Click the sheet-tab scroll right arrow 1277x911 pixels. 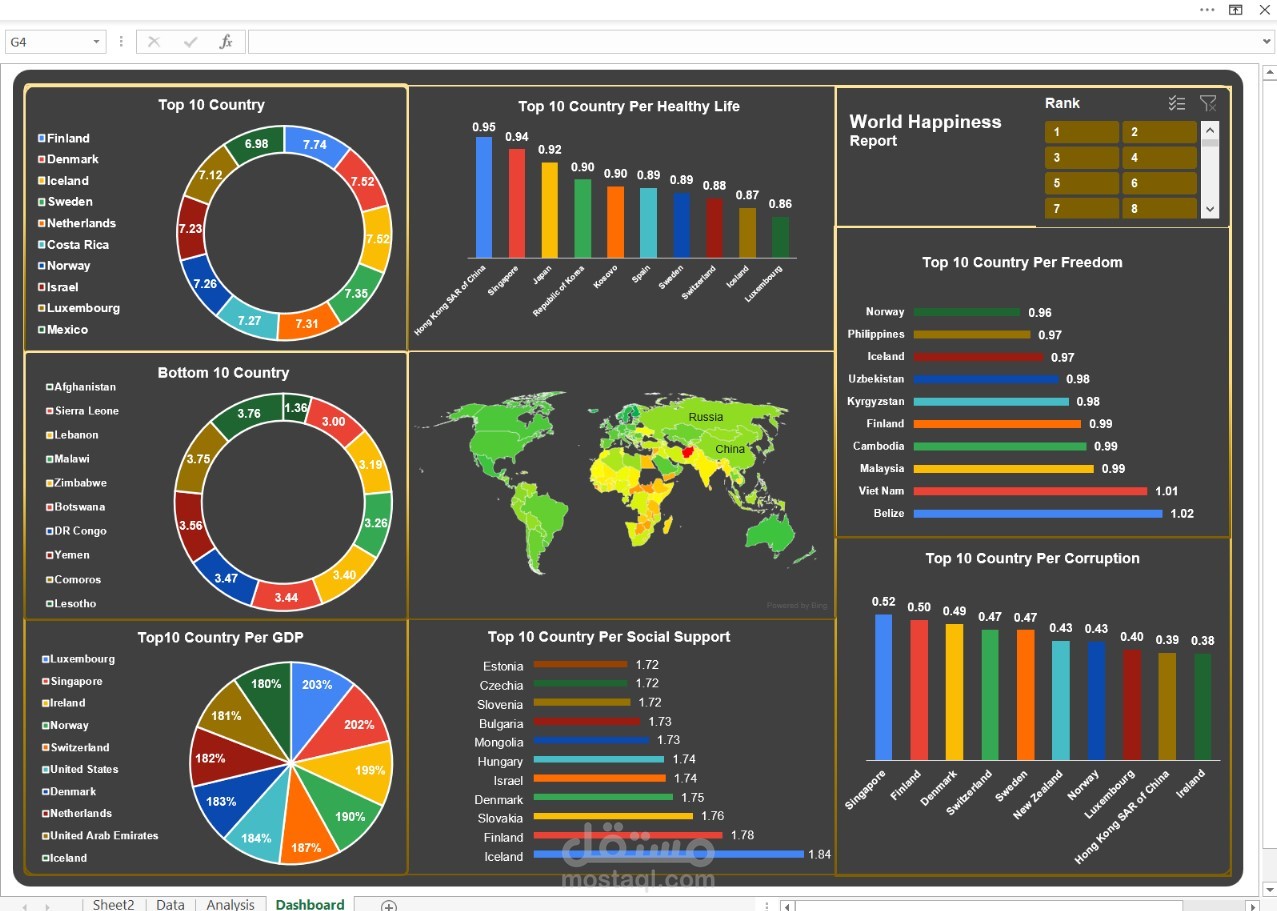click(46, 906)
